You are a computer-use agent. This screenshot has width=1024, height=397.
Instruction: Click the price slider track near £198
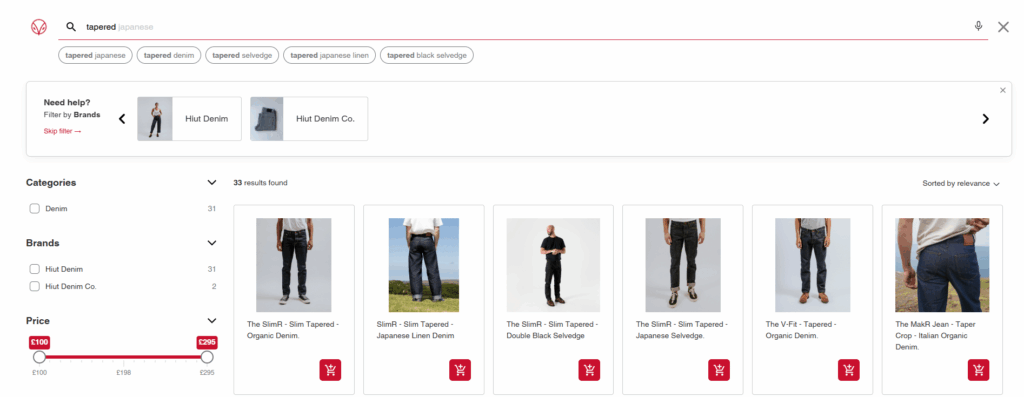(123, 357)
